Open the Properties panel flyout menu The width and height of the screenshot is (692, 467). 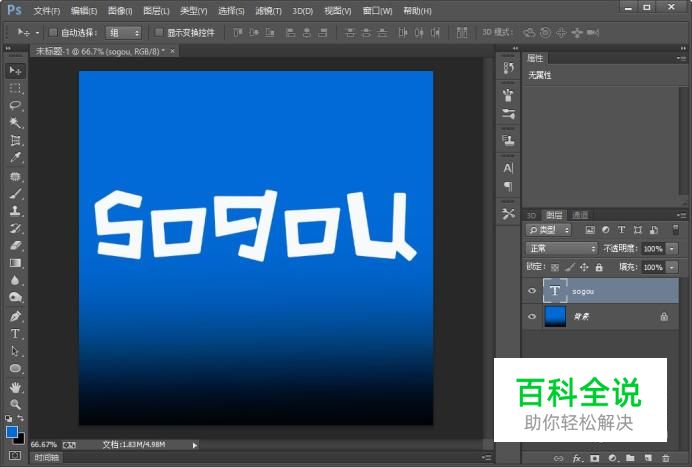pos(681,58)
